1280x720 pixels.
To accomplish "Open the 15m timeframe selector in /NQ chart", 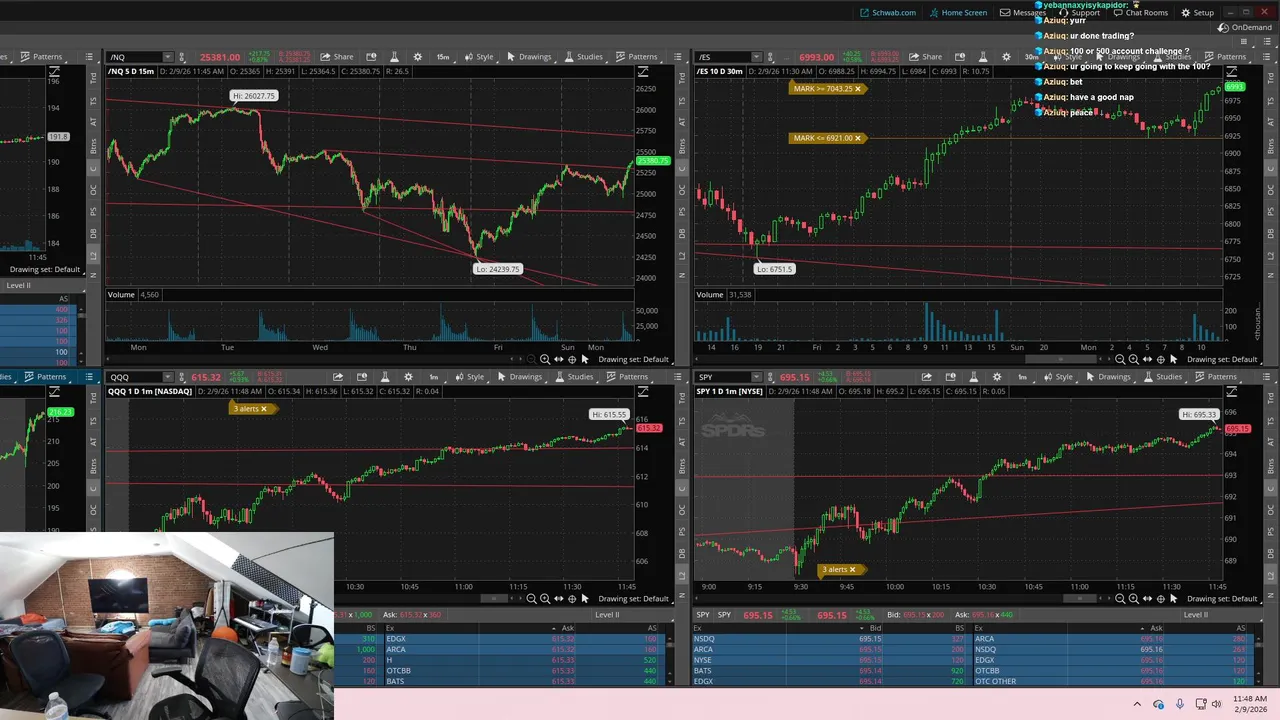I will 443,57.
